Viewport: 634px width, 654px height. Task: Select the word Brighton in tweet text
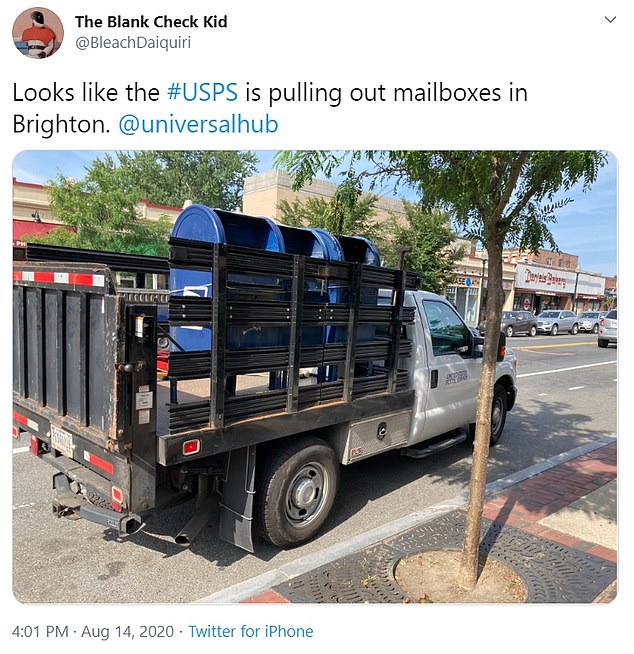click(x=61, y=124)
